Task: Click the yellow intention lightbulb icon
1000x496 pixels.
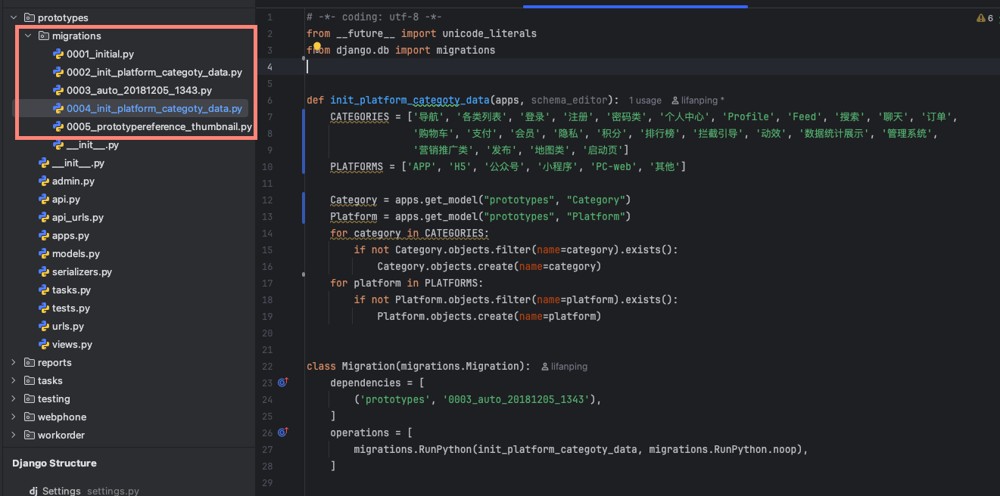Action: [316, 46]
